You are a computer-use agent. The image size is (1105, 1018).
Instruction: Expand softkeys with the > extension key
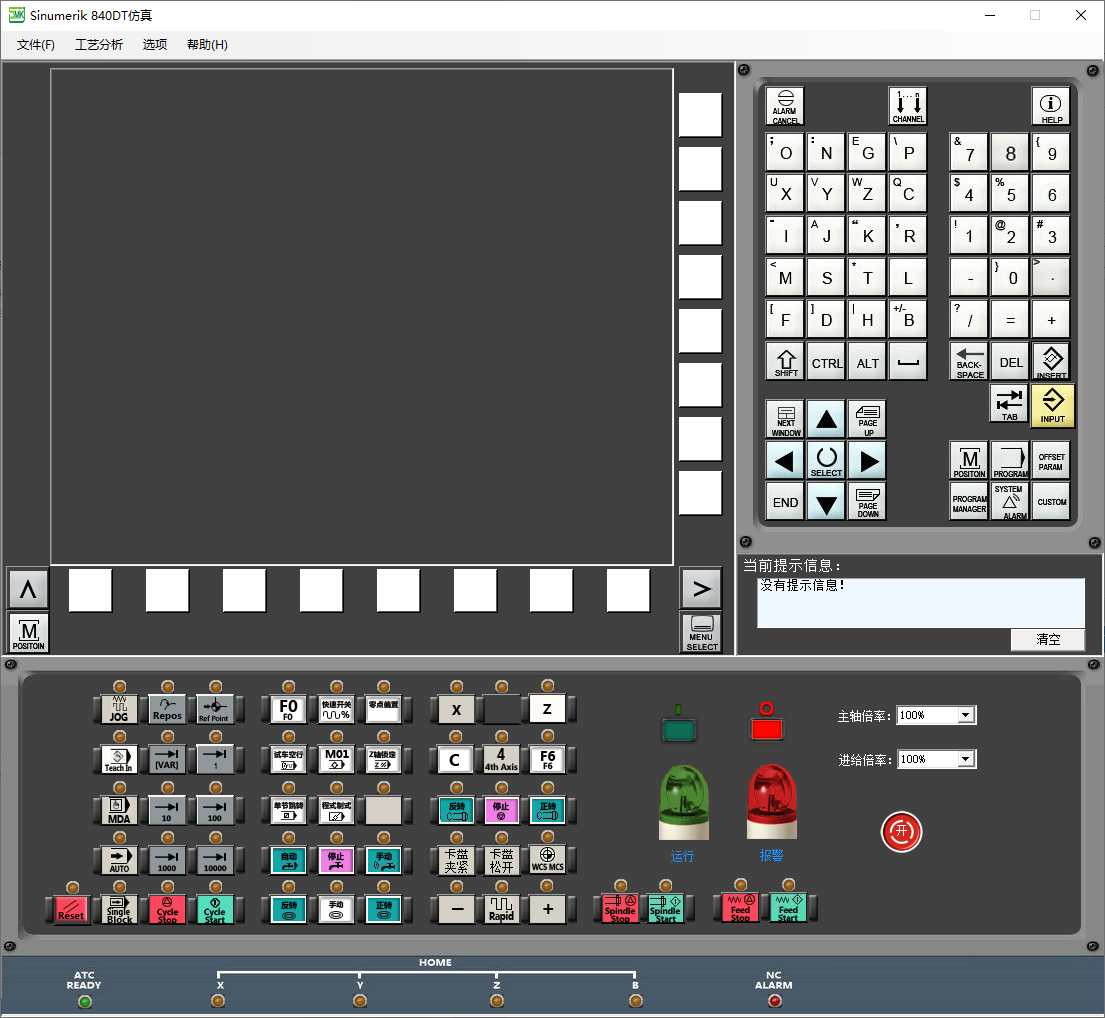click(701, 588)
